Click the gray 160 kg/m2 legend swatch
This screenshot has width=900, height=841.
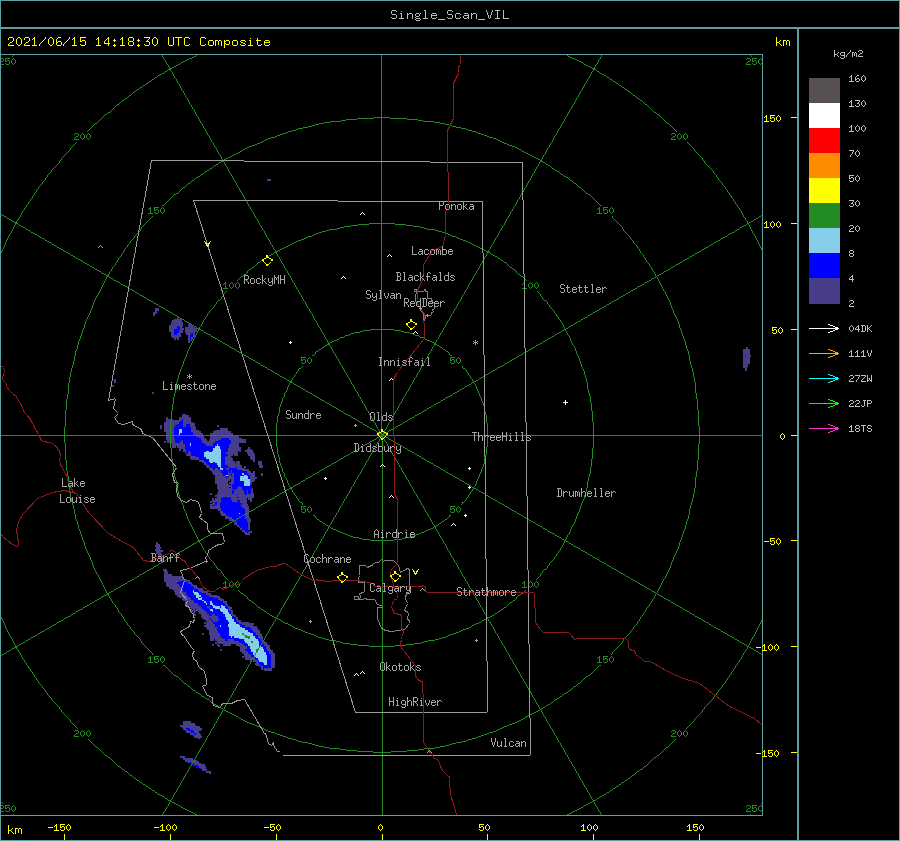click(x=824, y=91)
